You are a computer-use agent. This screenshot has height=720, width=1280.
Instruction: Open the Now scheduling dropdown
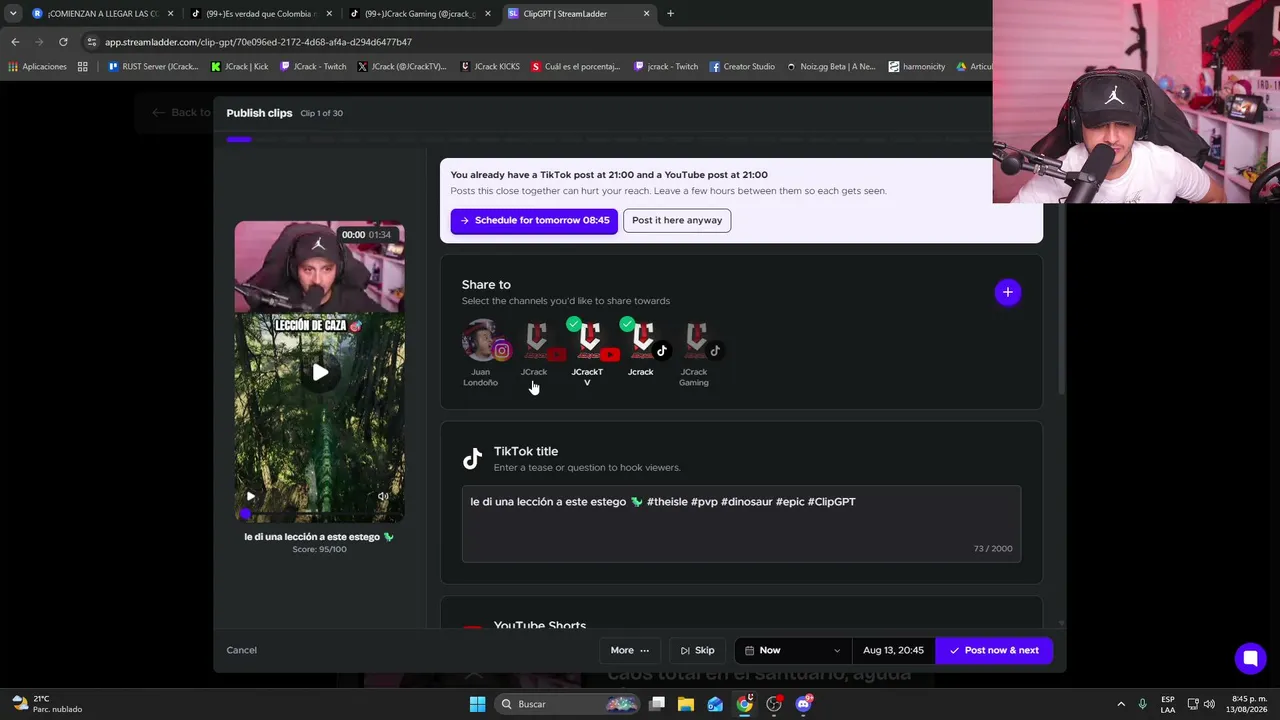tap(793, 650)
